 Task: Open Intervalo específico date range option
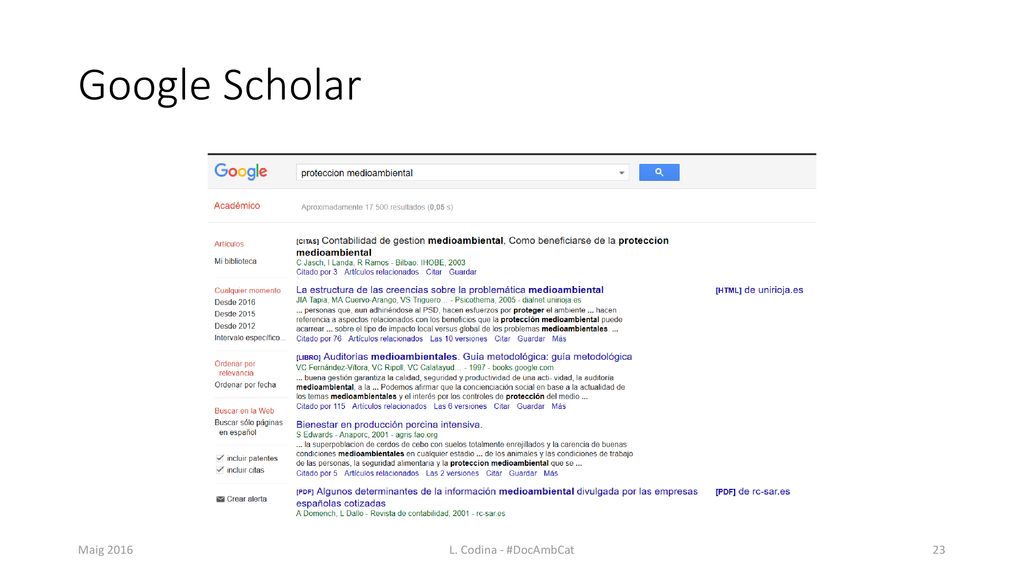tap(249, 338)
